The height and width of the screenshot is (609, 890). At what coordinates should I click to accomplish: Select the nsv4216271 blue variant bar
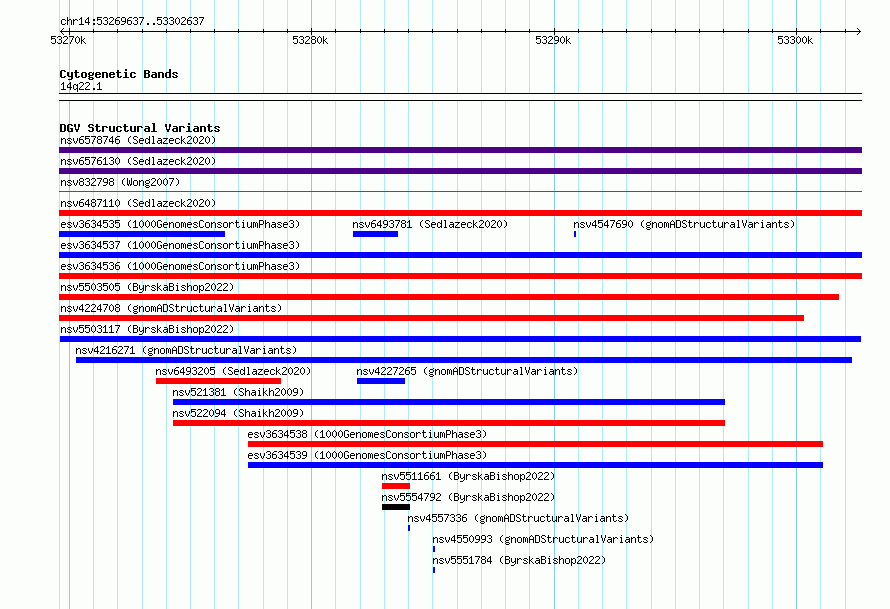click(464, 360)
